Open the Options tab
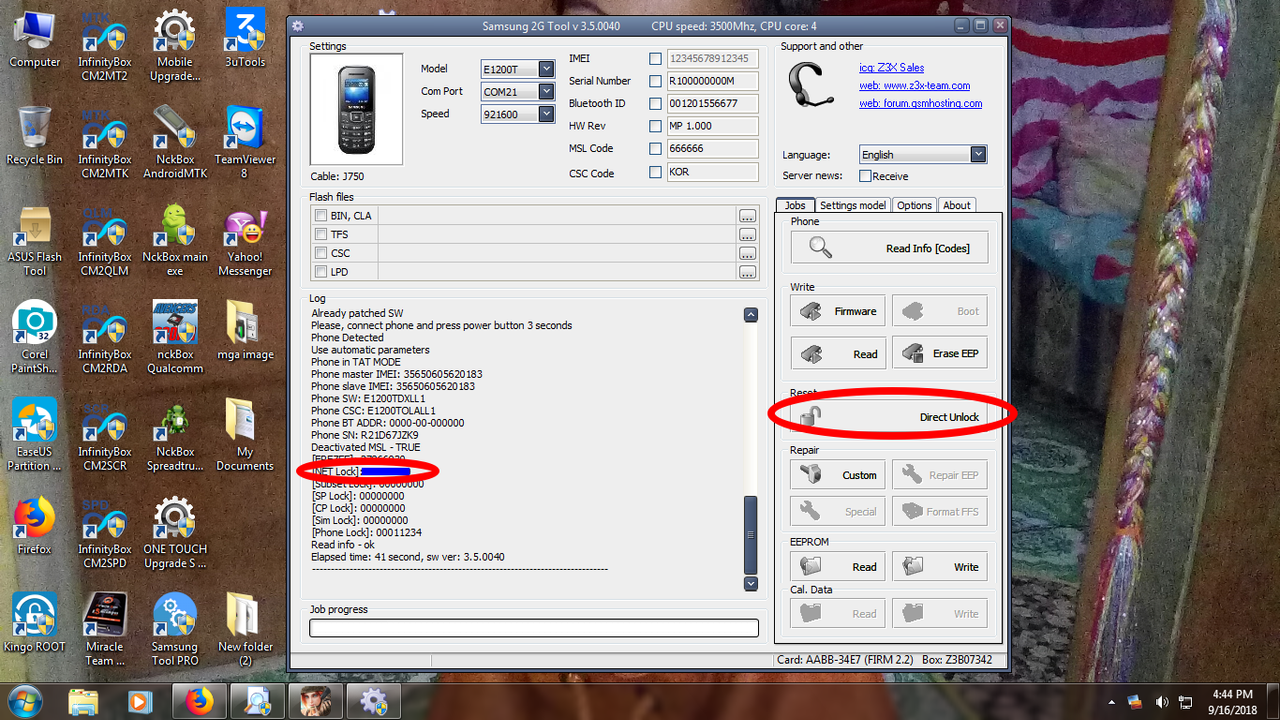1280x720 pixels. pos(914,205)
